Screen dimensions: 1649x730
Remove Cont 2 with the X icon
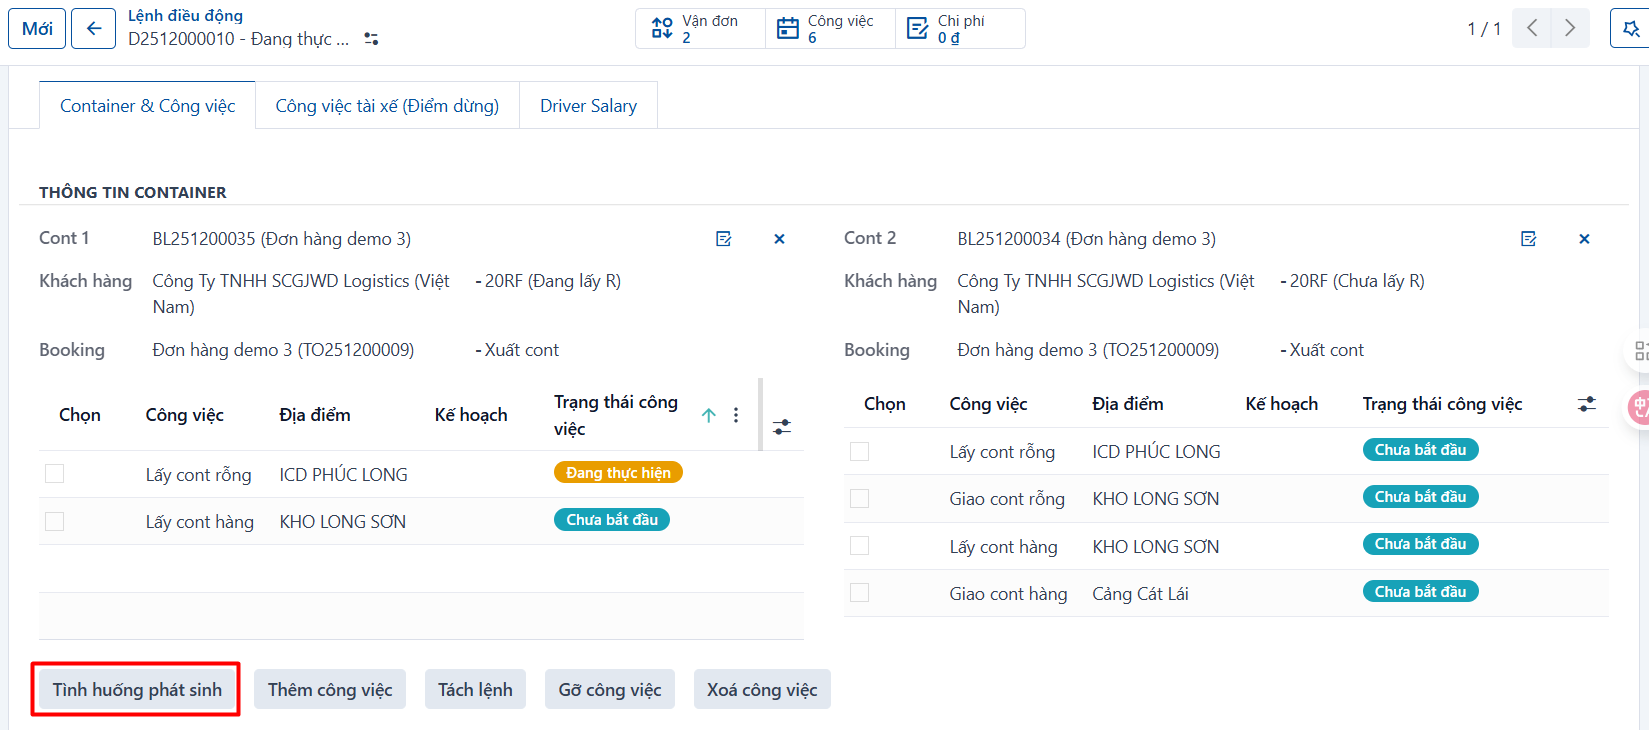(x=1584, y=239)
